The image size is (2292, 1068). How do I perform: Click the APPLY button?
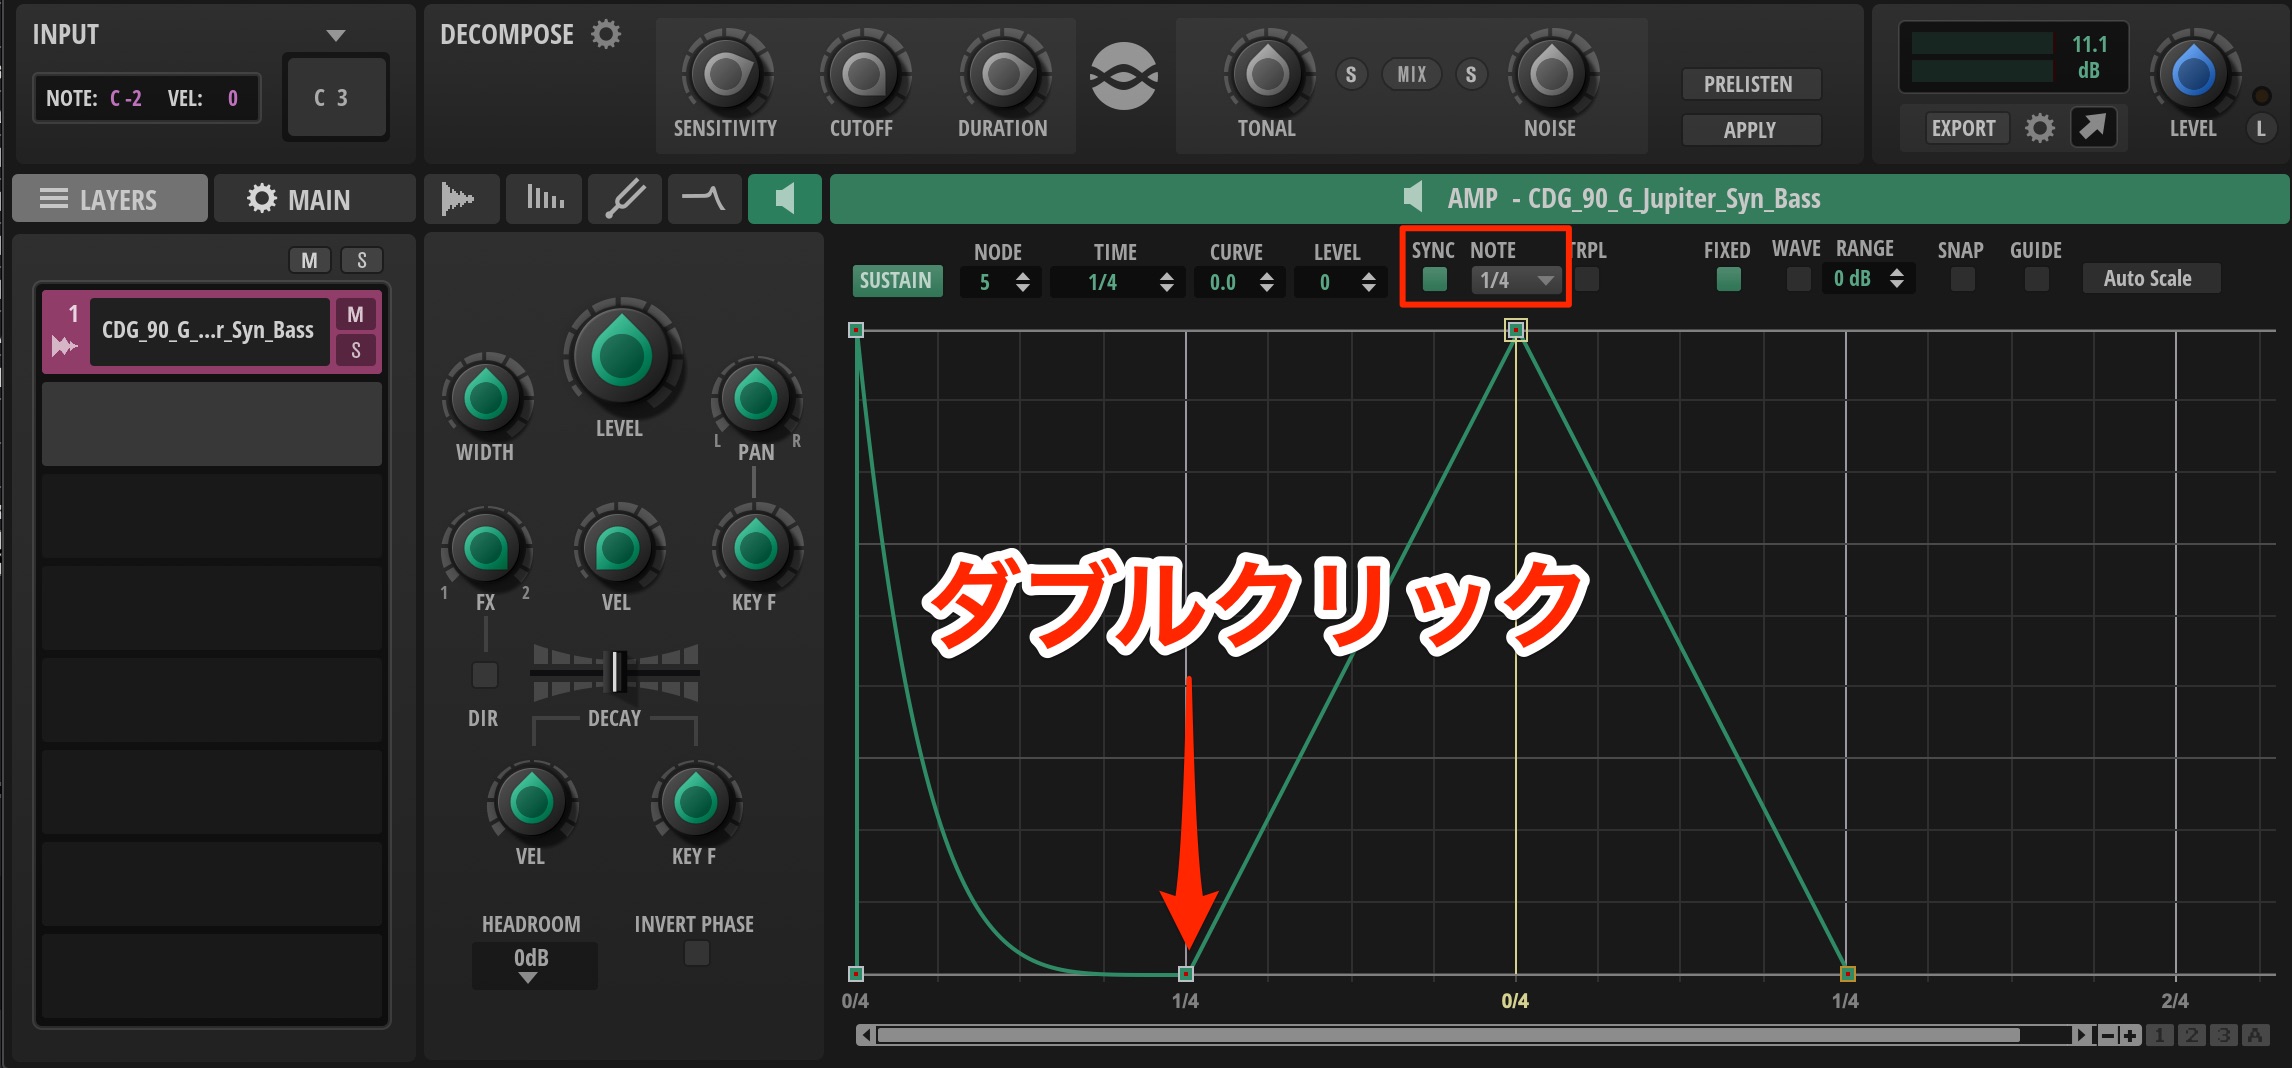(1750, 130)
